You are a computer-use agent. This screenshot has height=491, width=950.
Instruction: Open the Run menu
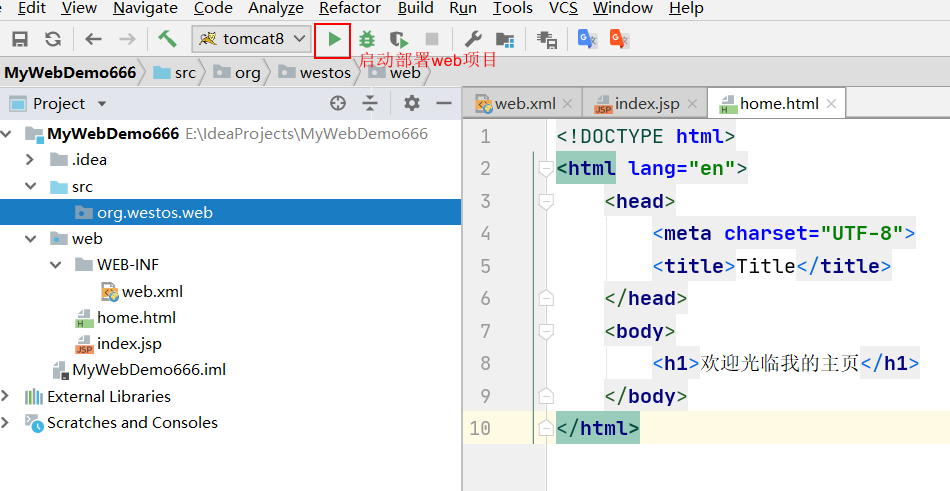[x=463, y=8]
